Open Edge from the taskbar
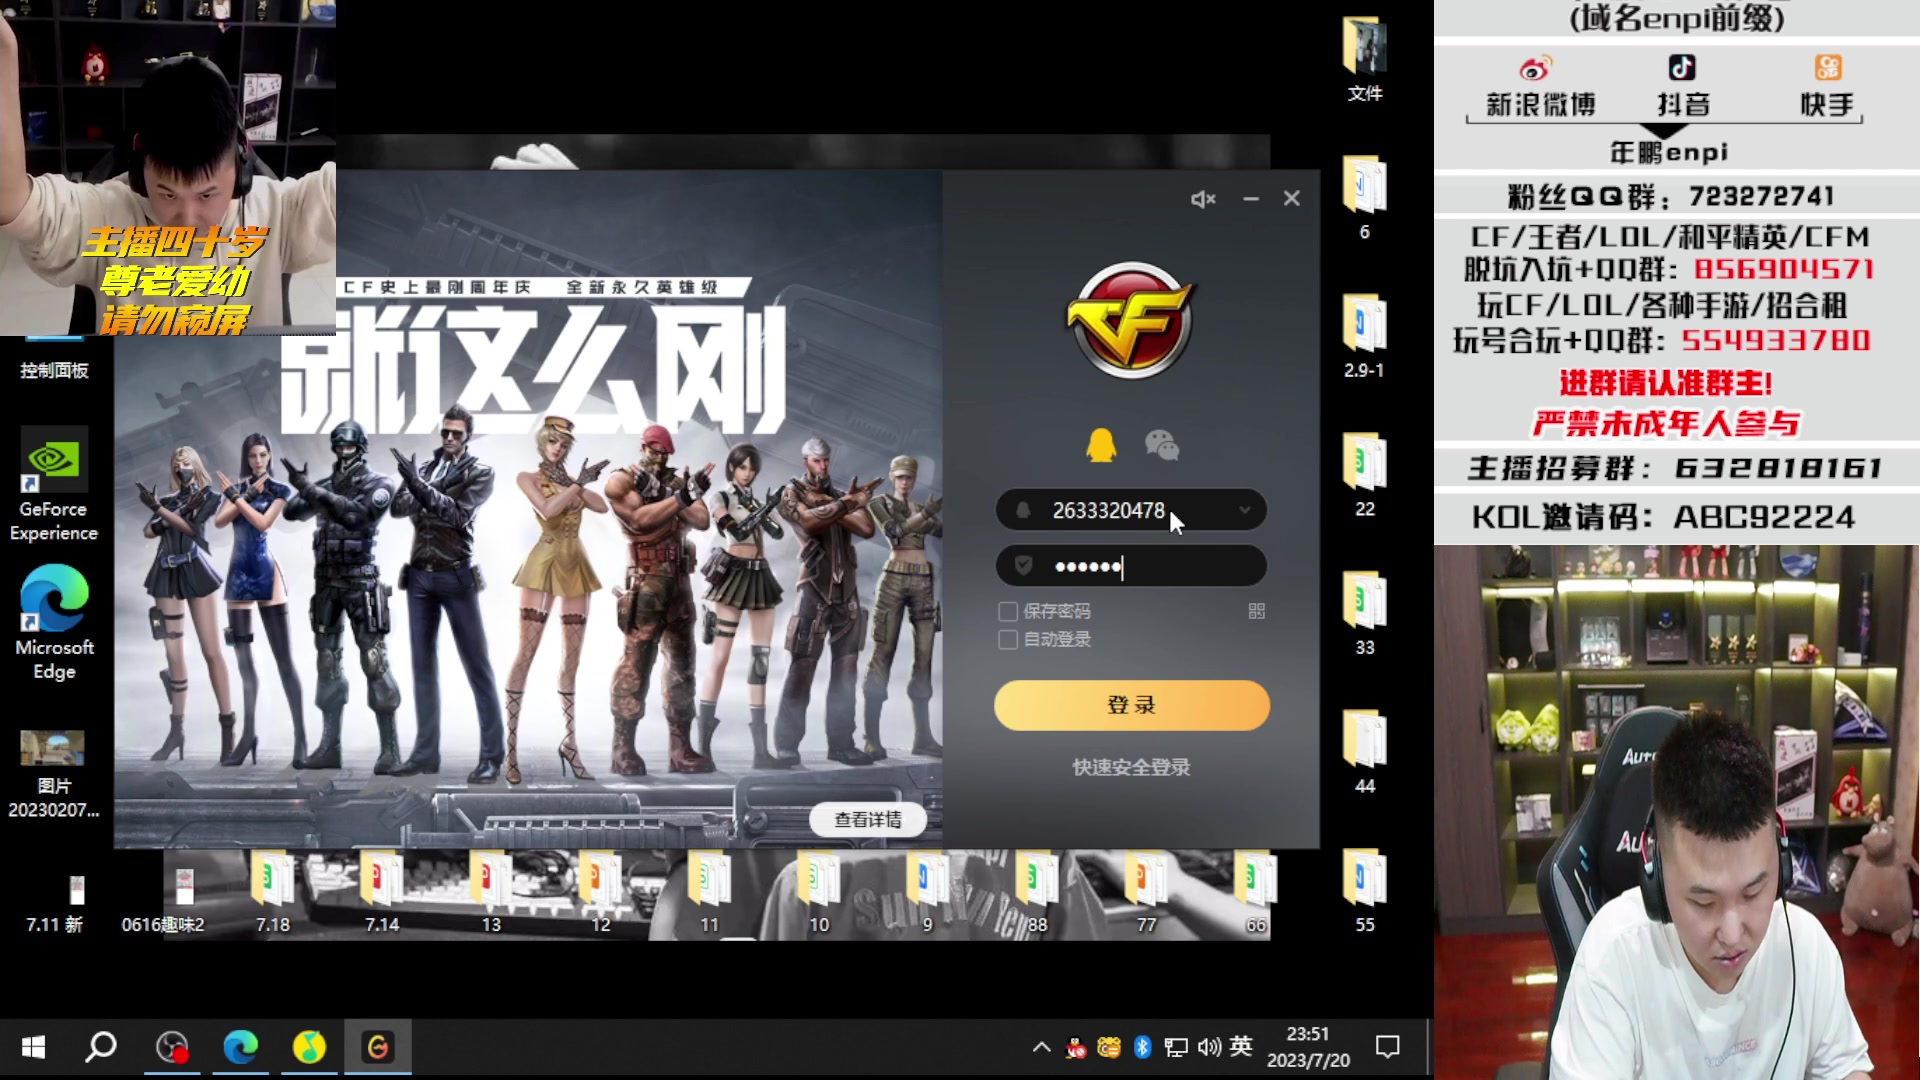This screenshot has width=1920, height=1080. pyautogui.click(x=240, y=1047)
